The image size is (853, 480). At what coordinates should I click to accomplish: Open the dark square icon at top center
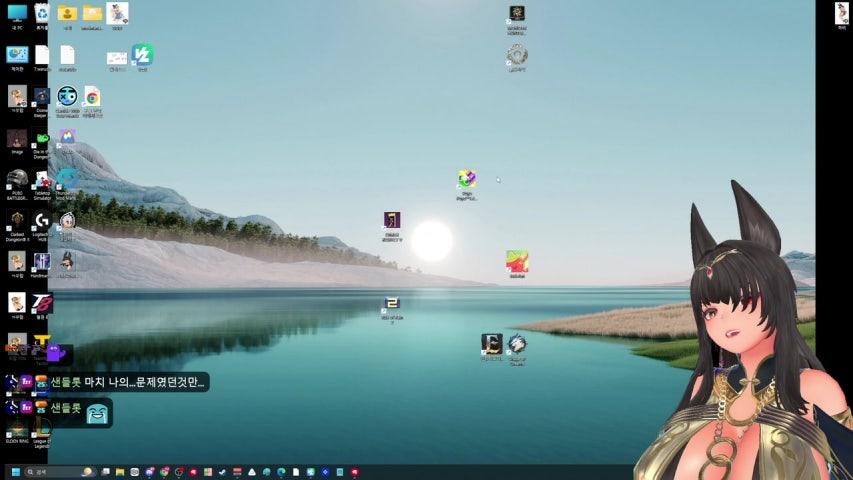517,20
